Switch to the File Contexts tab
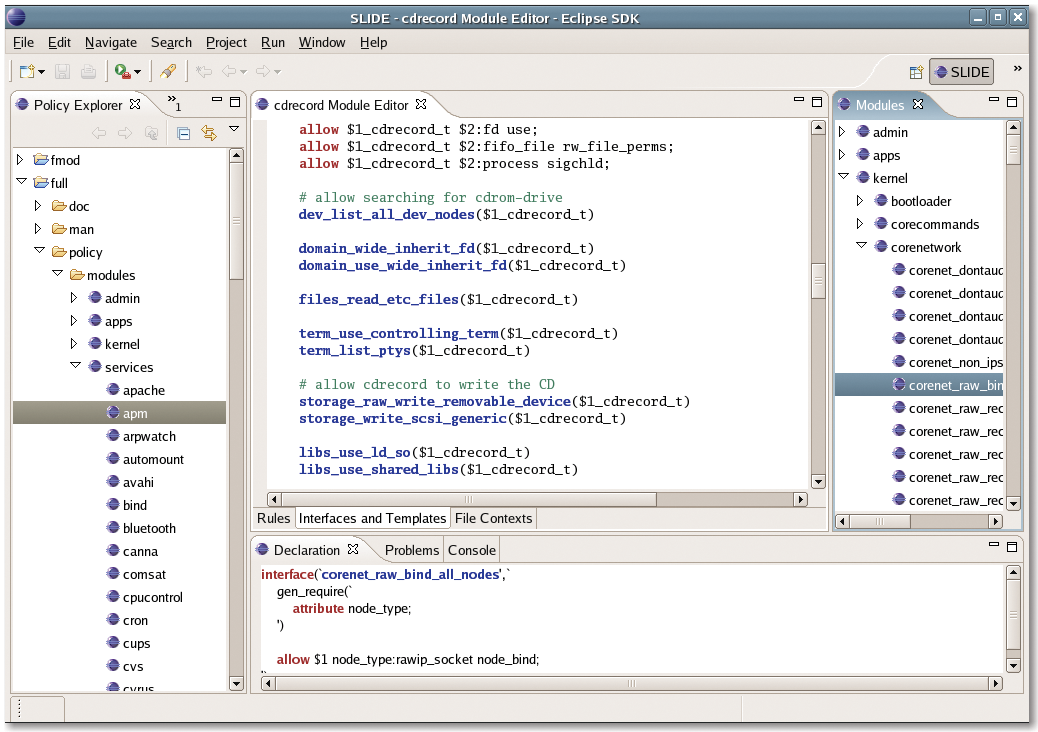 (494, 518)
